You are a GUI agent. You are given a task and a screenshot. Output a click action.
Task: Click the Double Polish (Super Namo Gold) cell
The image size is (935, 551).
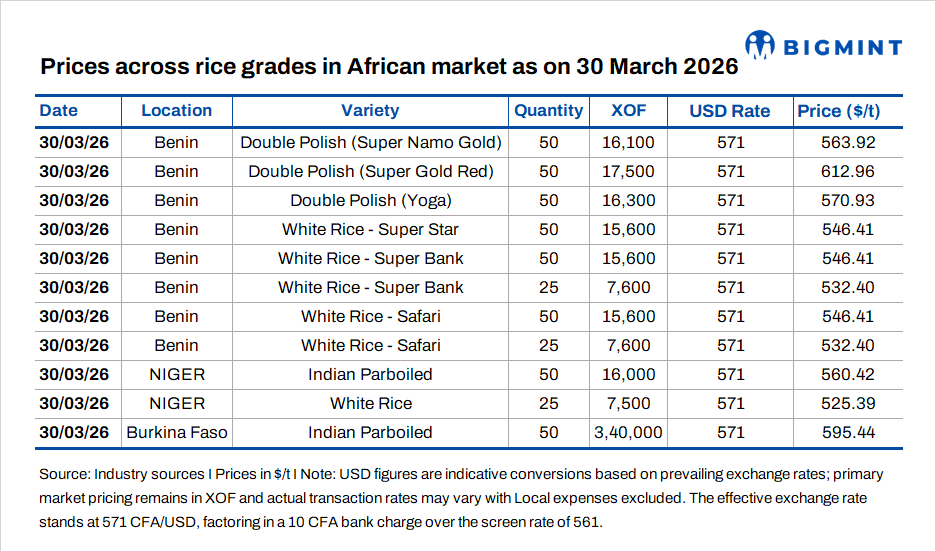click(371, 143)
